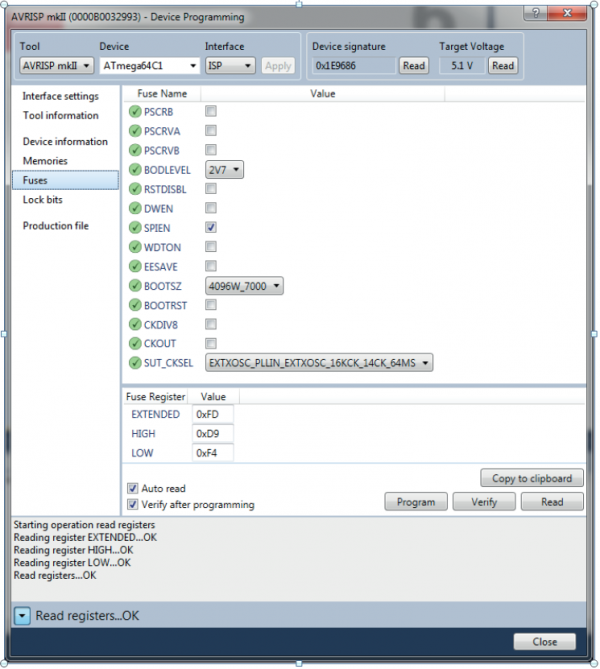This screenshot has width=600, height=669.
Task: Click the green status icon beside BOOTSZ
Action: point(135,285)
